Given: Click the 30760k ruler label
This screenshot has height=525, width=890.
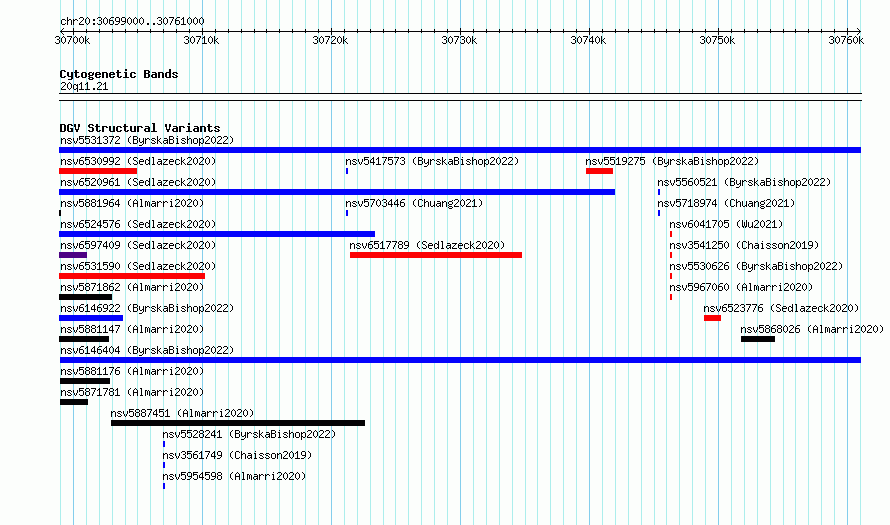Looking at the screenshot, I should [846, 40].
